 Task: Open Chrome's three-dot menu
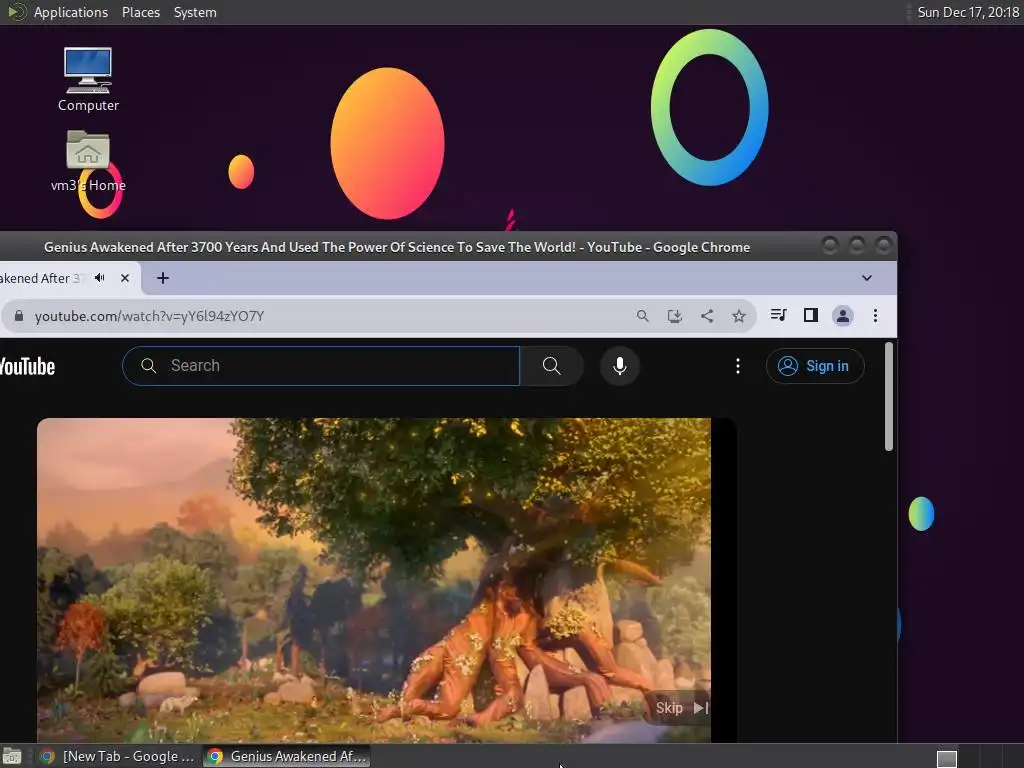[875, 316]
